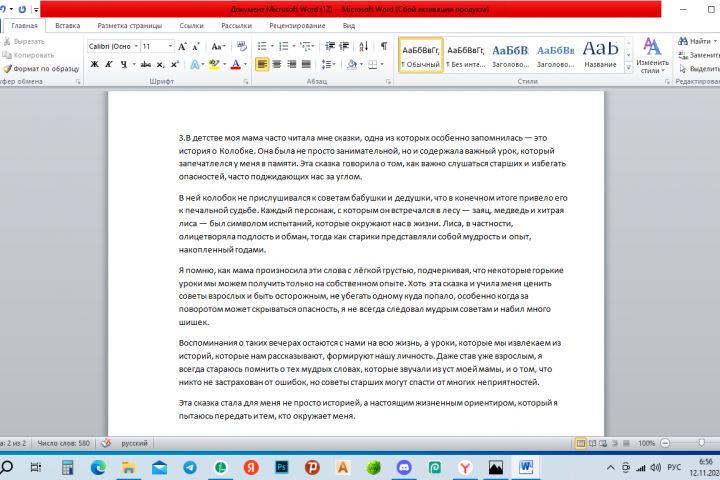
Task: Toggle paragraph marks display (¶)
Action: pos(384,46)
